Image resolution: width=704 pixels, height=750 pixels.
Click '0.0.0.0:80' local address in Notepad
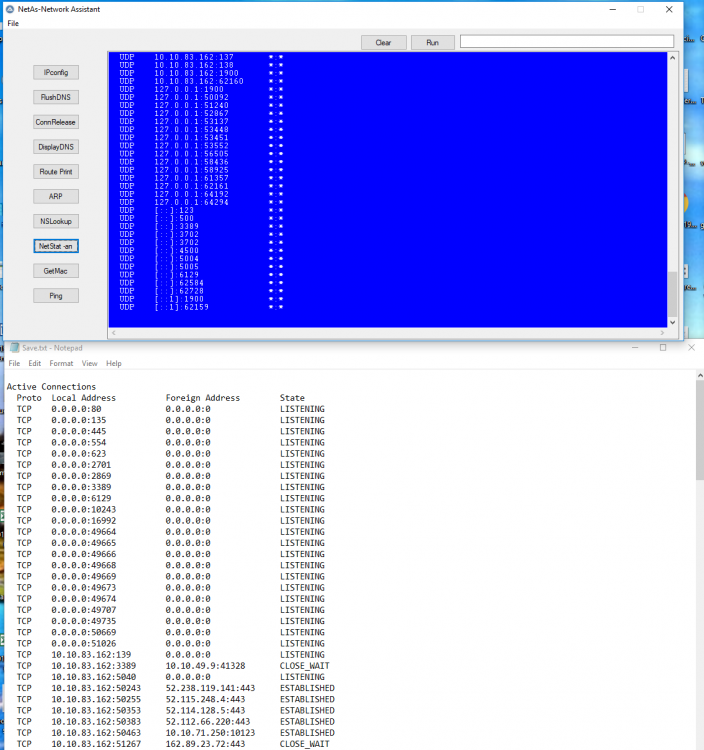pyautogui.click(x=76, y=409)
